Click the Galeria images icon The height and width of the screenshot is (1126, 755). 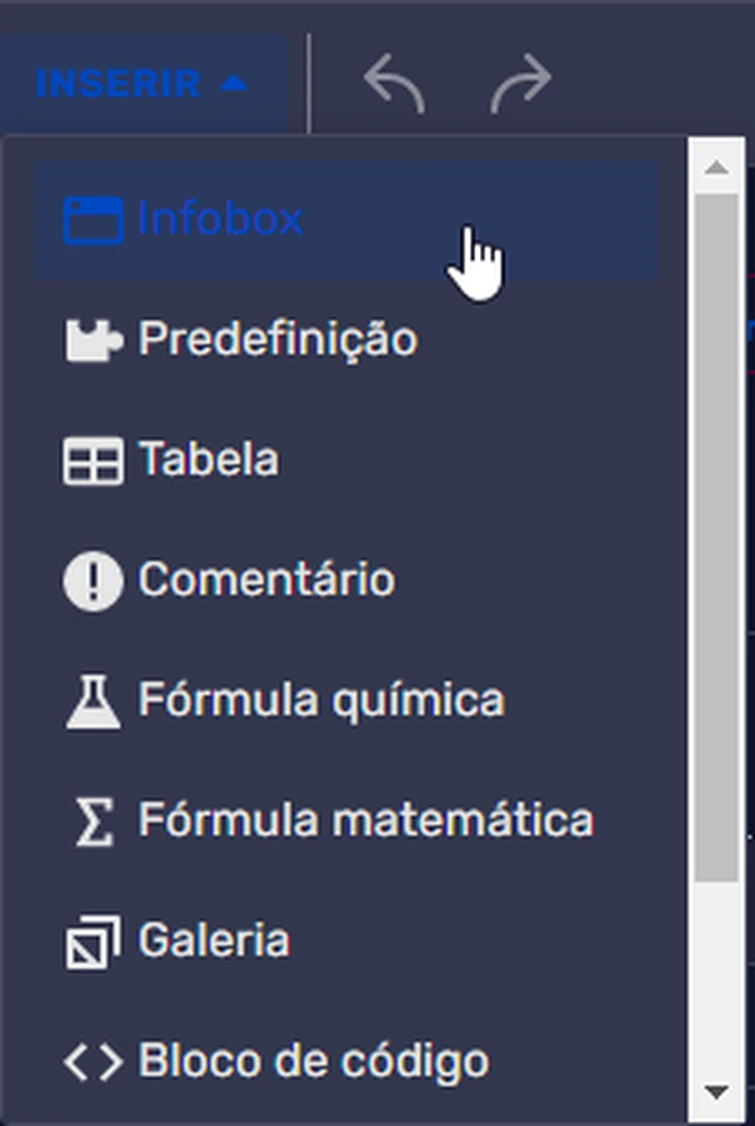pyautogui.click(x=93, y=942)
